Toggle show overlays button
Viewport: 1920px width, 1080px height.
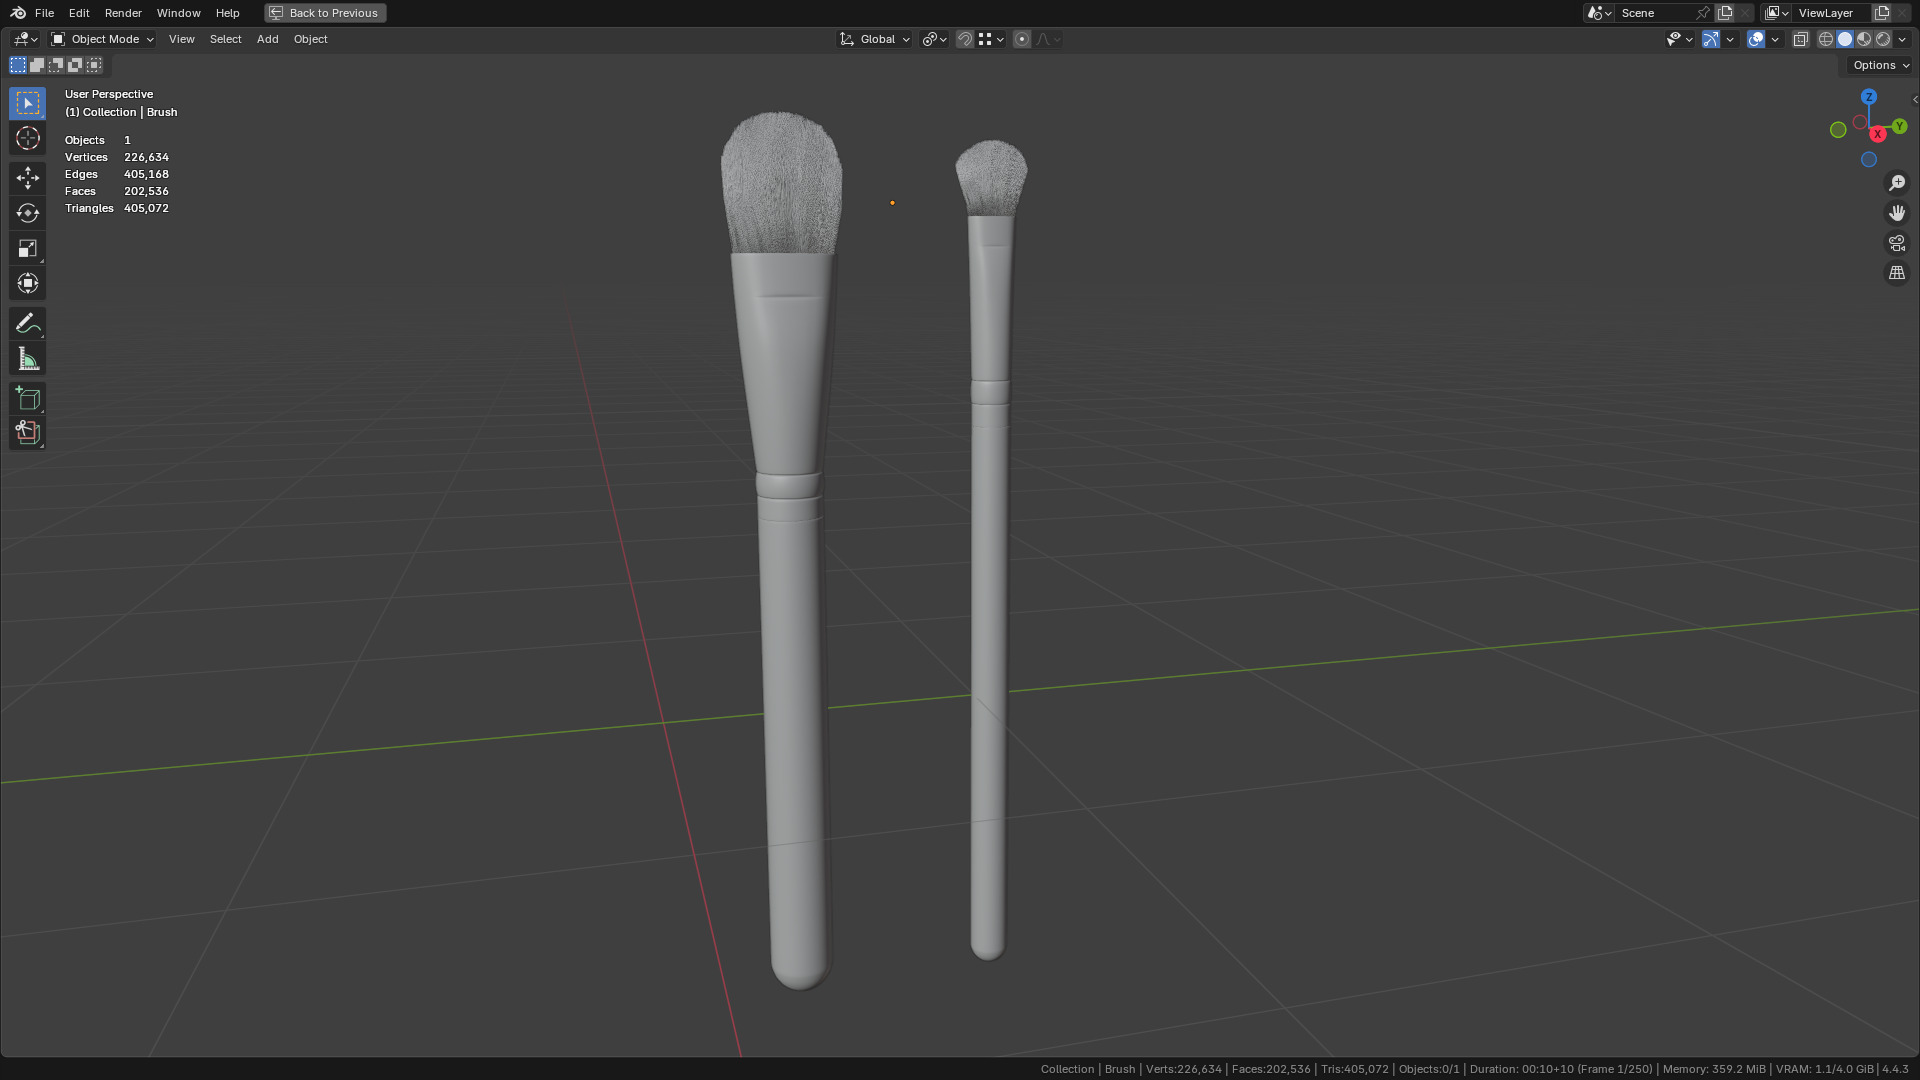1756,39
